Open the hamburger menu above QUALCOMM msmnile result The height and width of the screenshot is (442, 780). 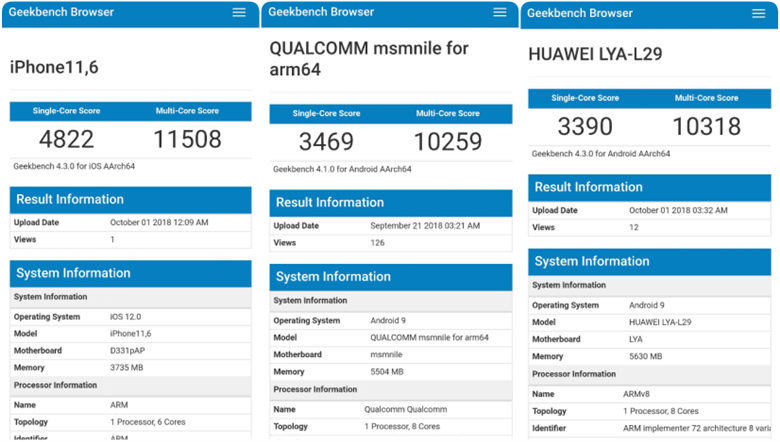[x=500, y=13]
